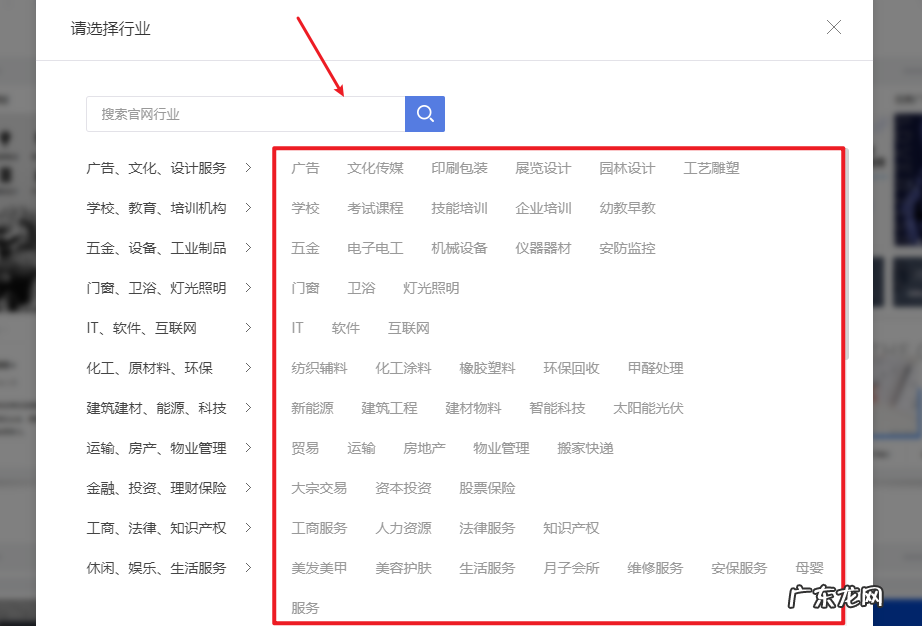This screenshot has width=922, height=626.
Task: Select the 知识产权 industry tag
Action: click(x=570, y=528)
